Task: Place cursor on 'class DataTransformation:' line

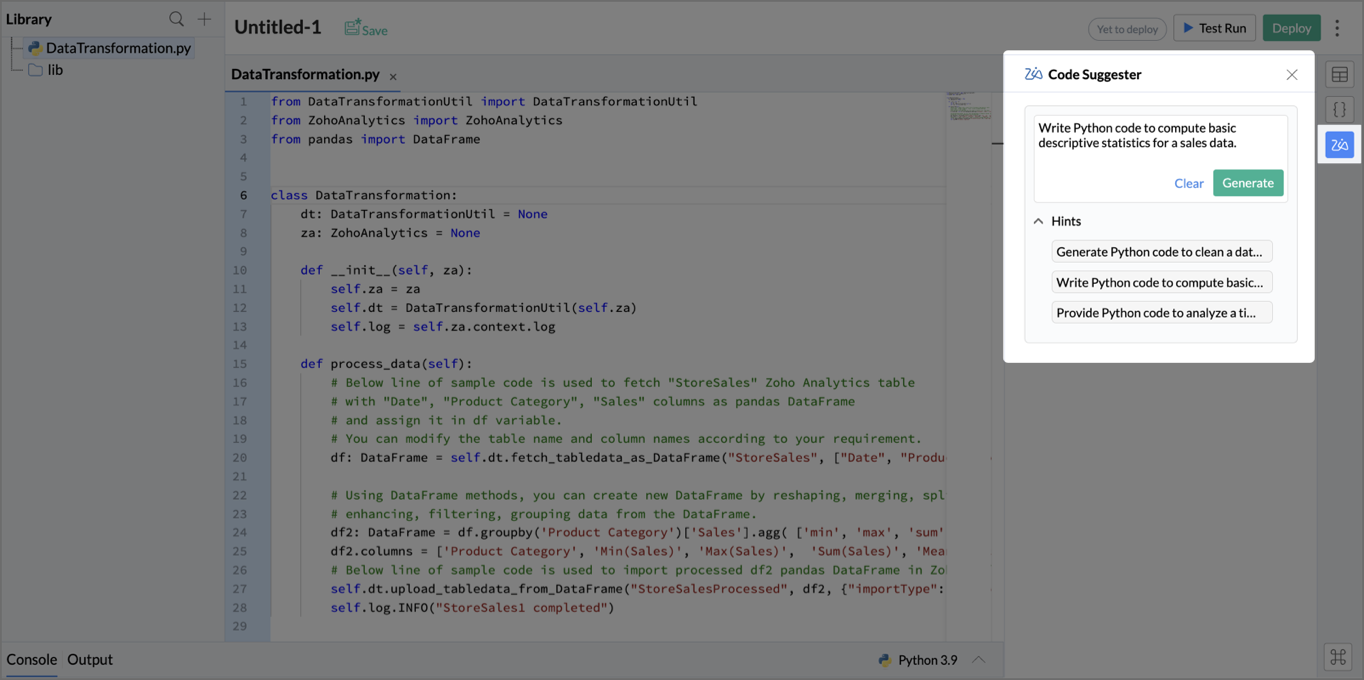Action: [364, 195]
